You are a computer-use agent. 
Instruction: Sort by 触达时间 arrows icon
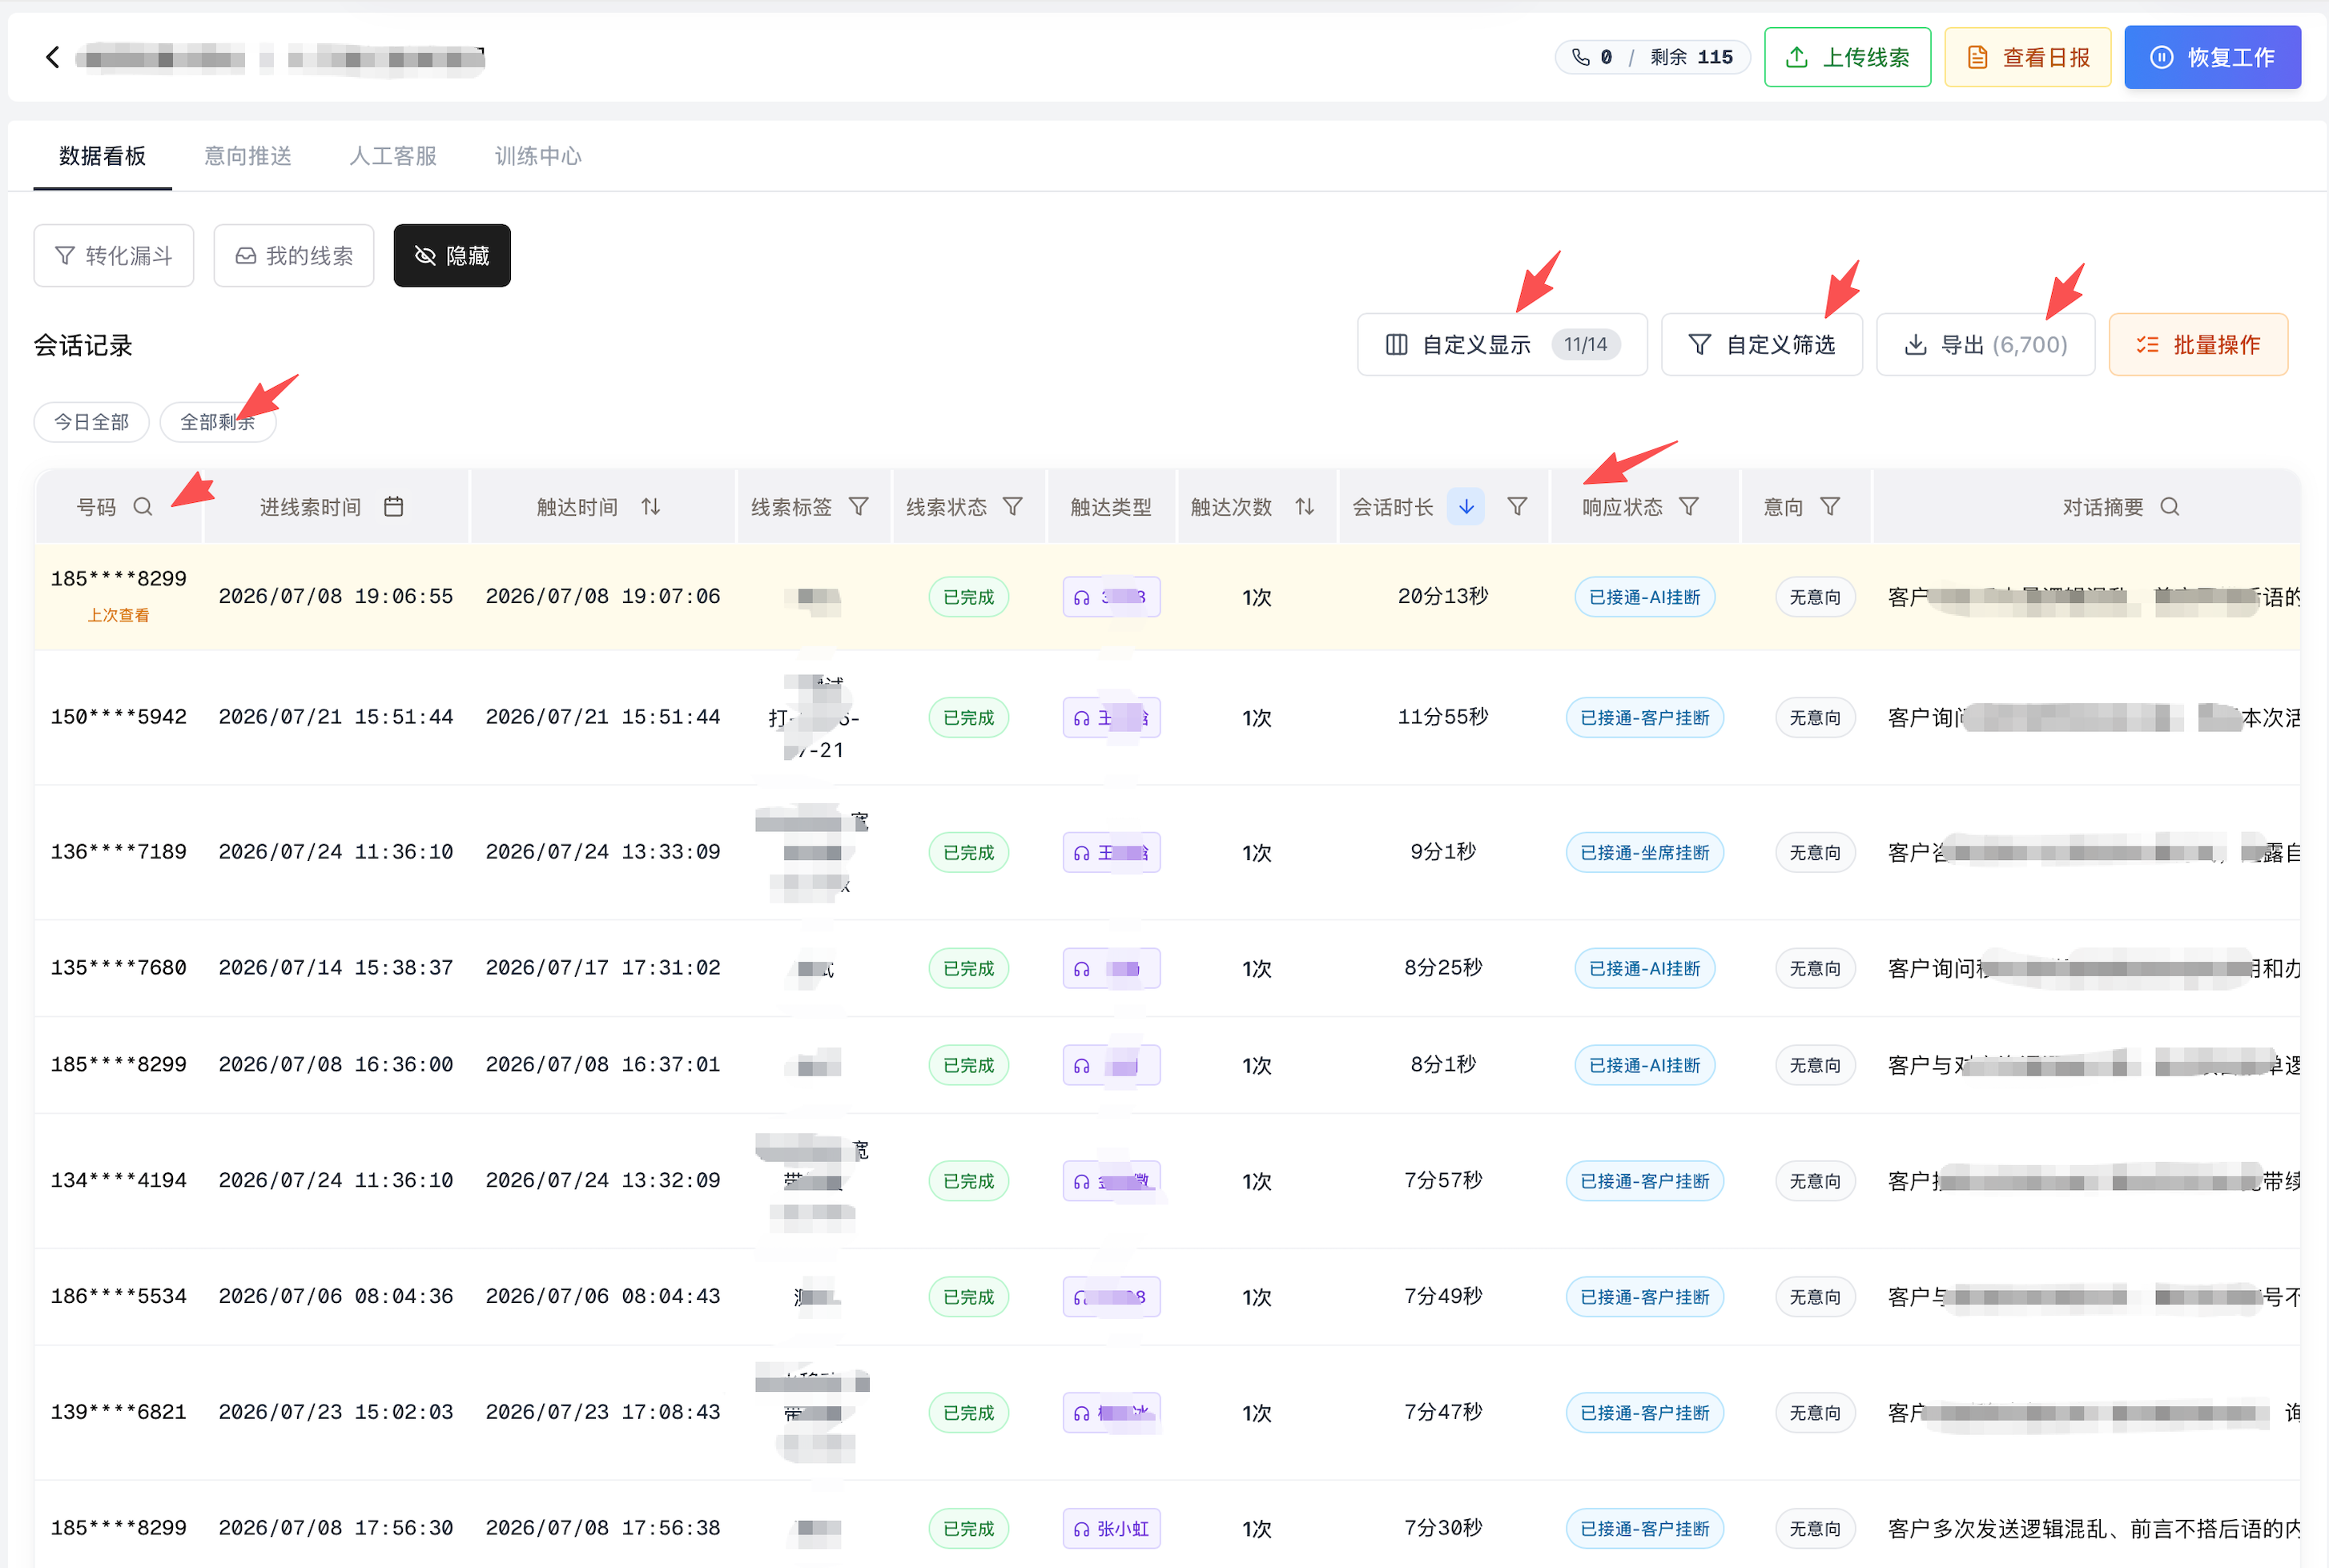(651, 507)
